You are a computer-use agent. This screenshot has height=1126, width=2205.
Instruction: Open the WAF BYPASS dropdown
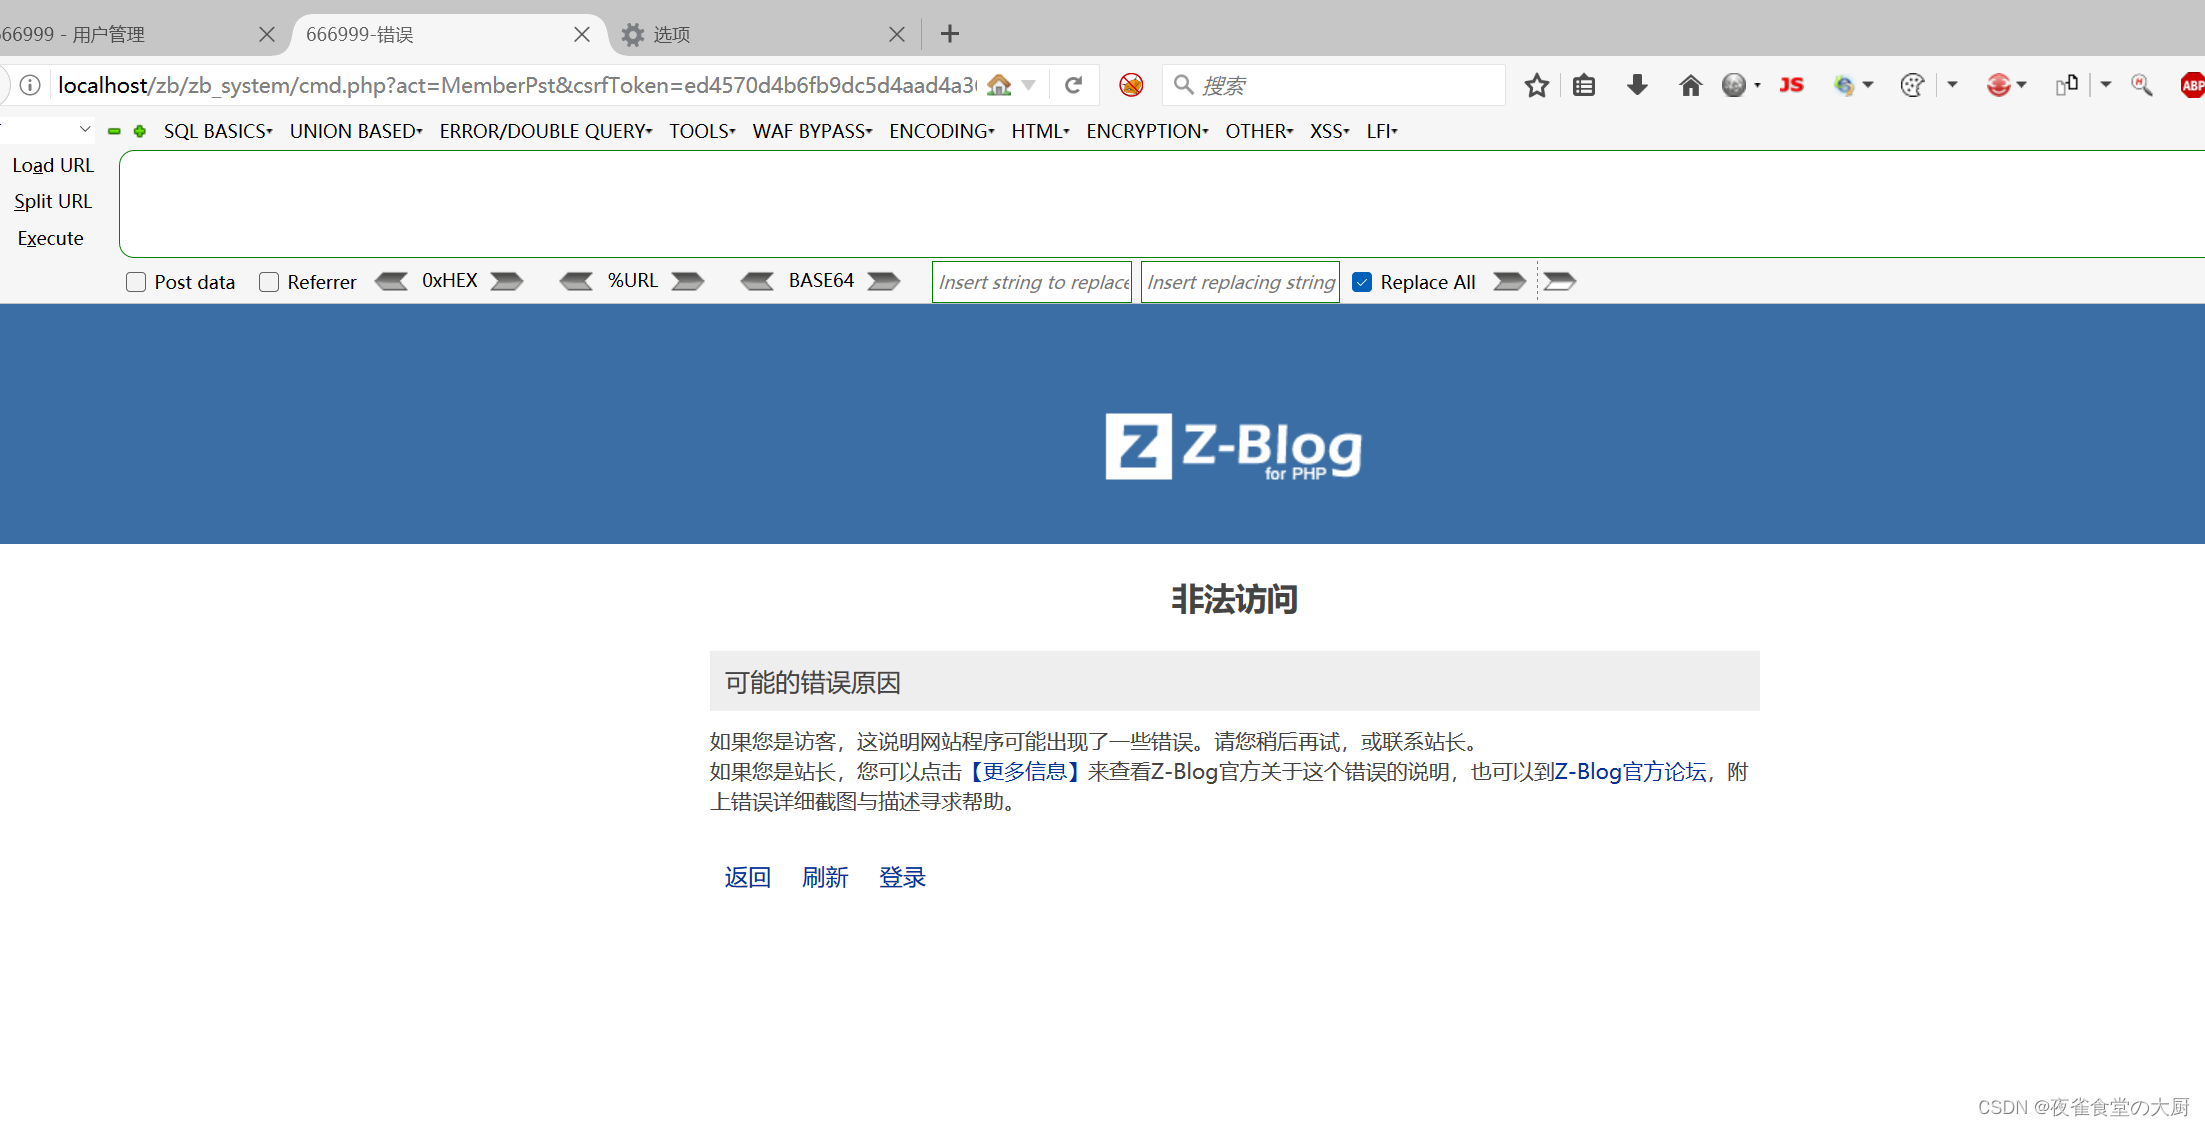coord(812,131)
